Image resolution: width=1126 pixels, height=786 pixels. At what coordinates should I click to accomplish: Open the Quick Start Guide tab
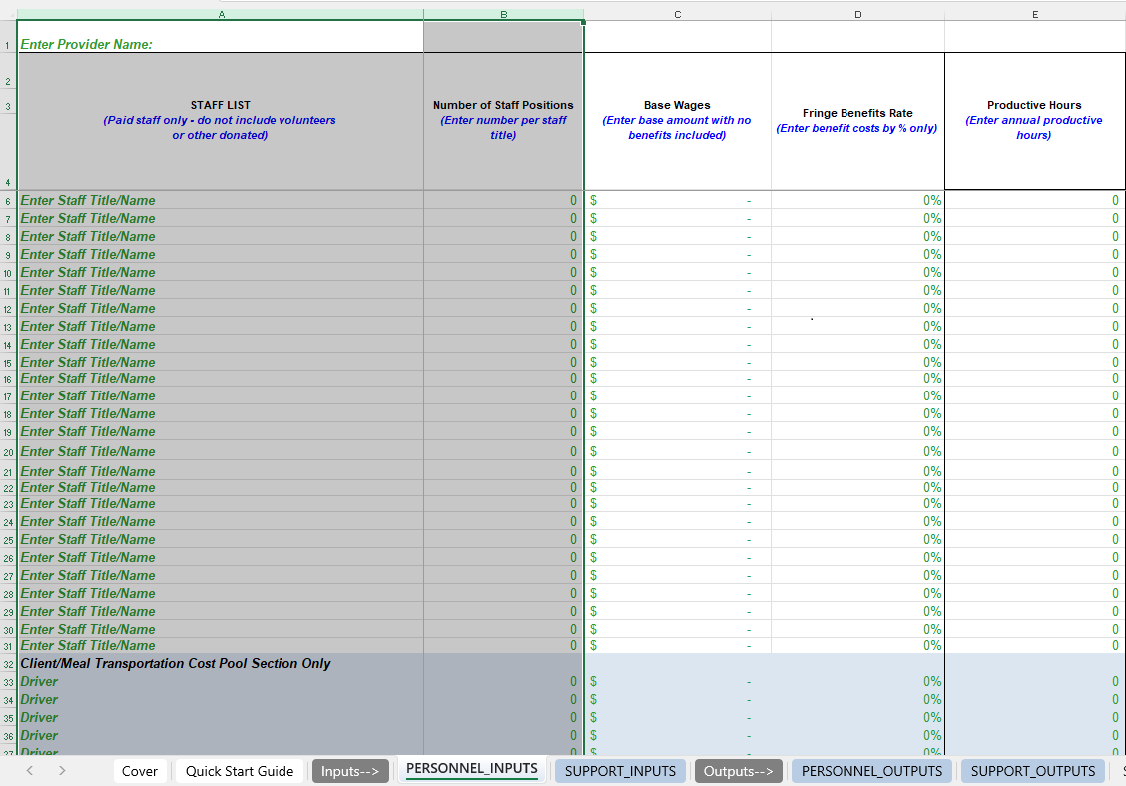(x=239, y=770)
